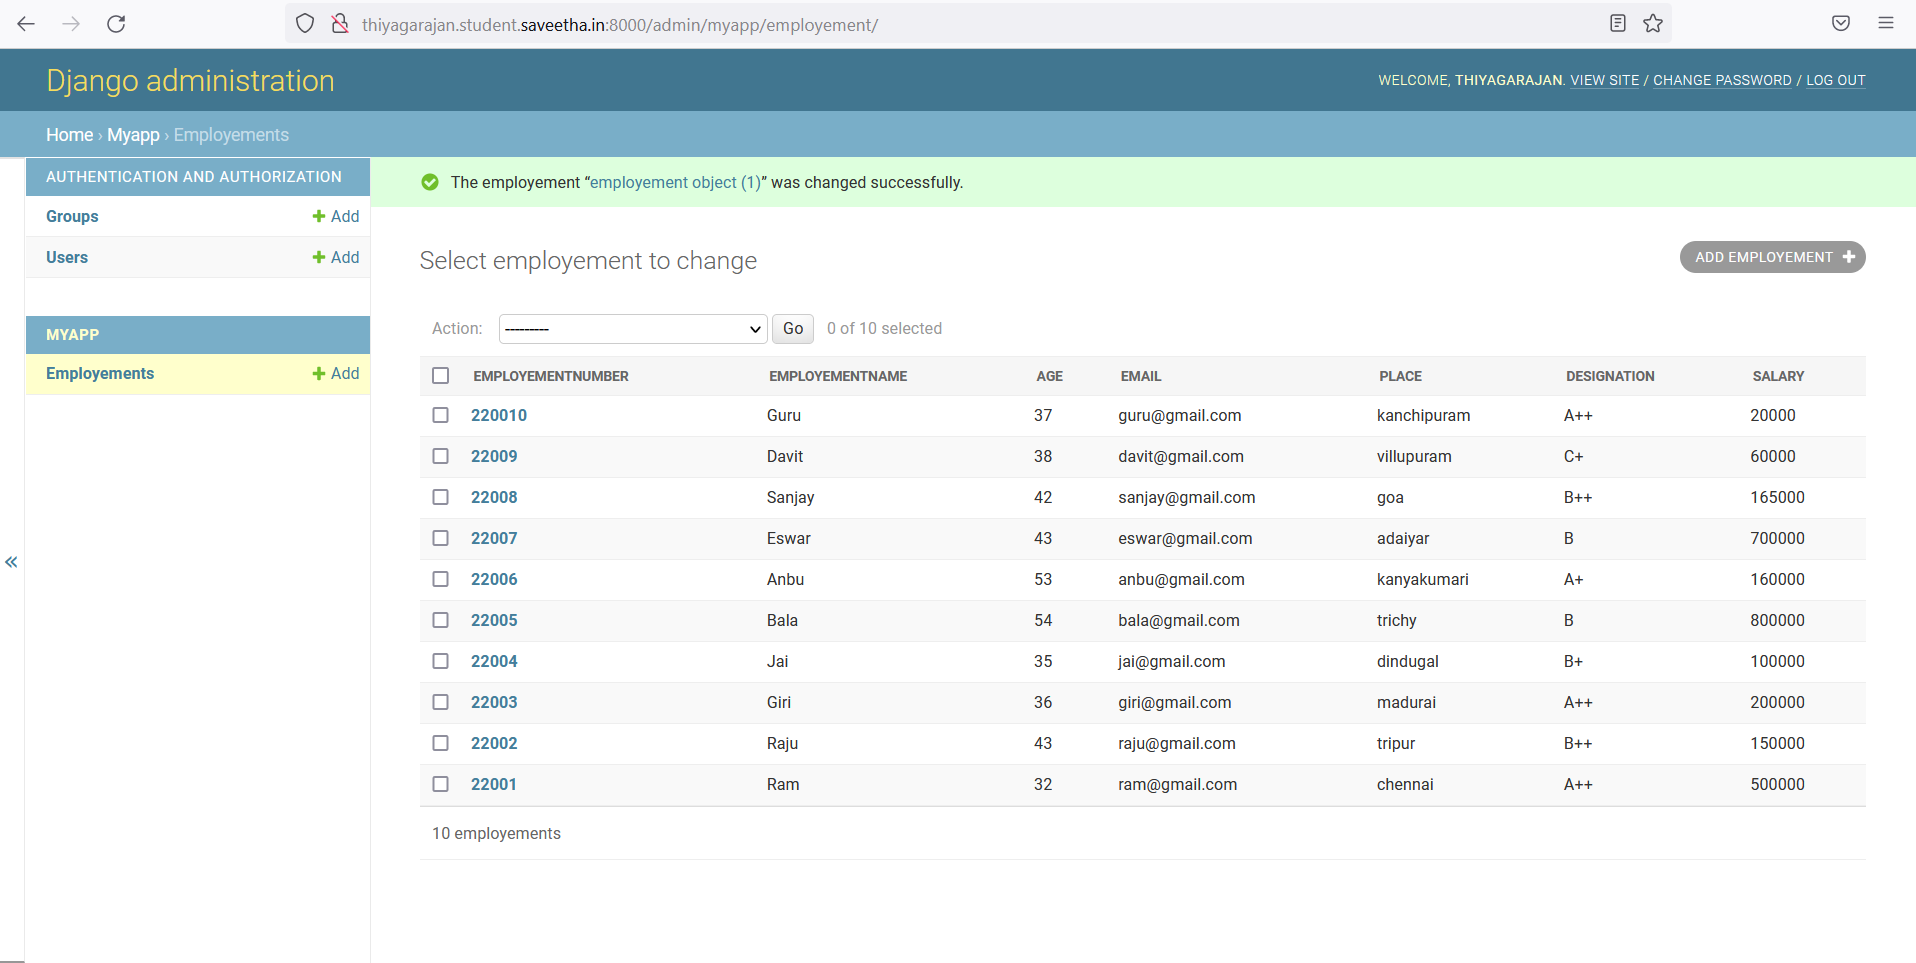Open the browser hamburger menu

tap(1886, 23)
